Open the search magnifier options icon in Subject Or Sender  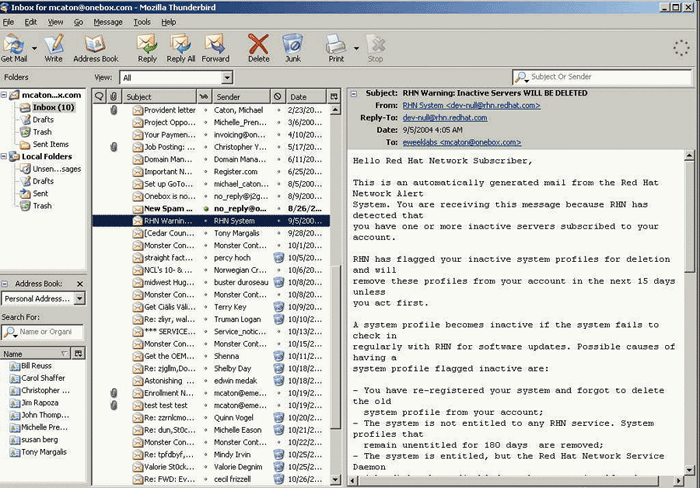tap(521, 77)
